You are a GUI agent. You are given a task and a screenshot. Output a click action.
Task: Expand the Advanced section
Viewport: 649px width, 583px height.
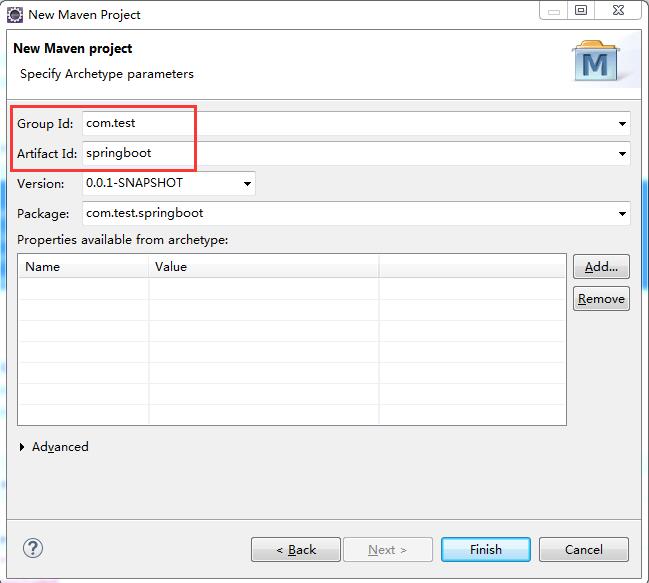(22, 447)
